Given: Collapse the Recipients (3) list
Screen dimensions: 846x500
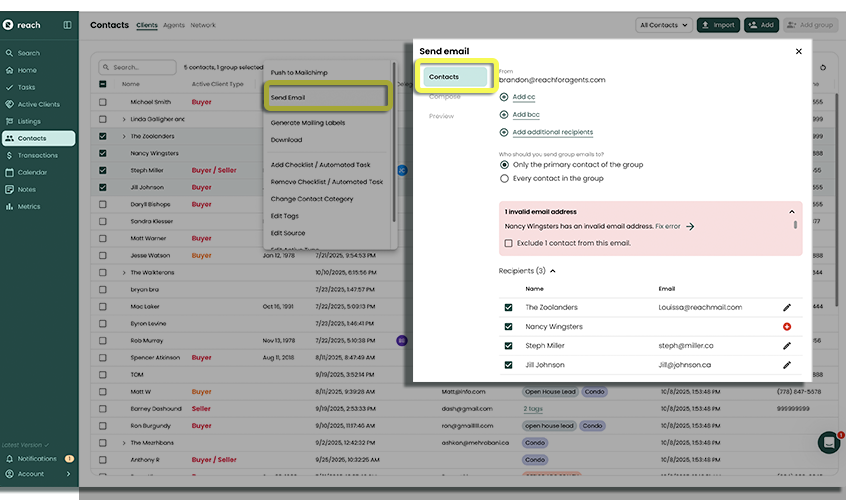Looking at the screenshot, I should coord(552,271).
